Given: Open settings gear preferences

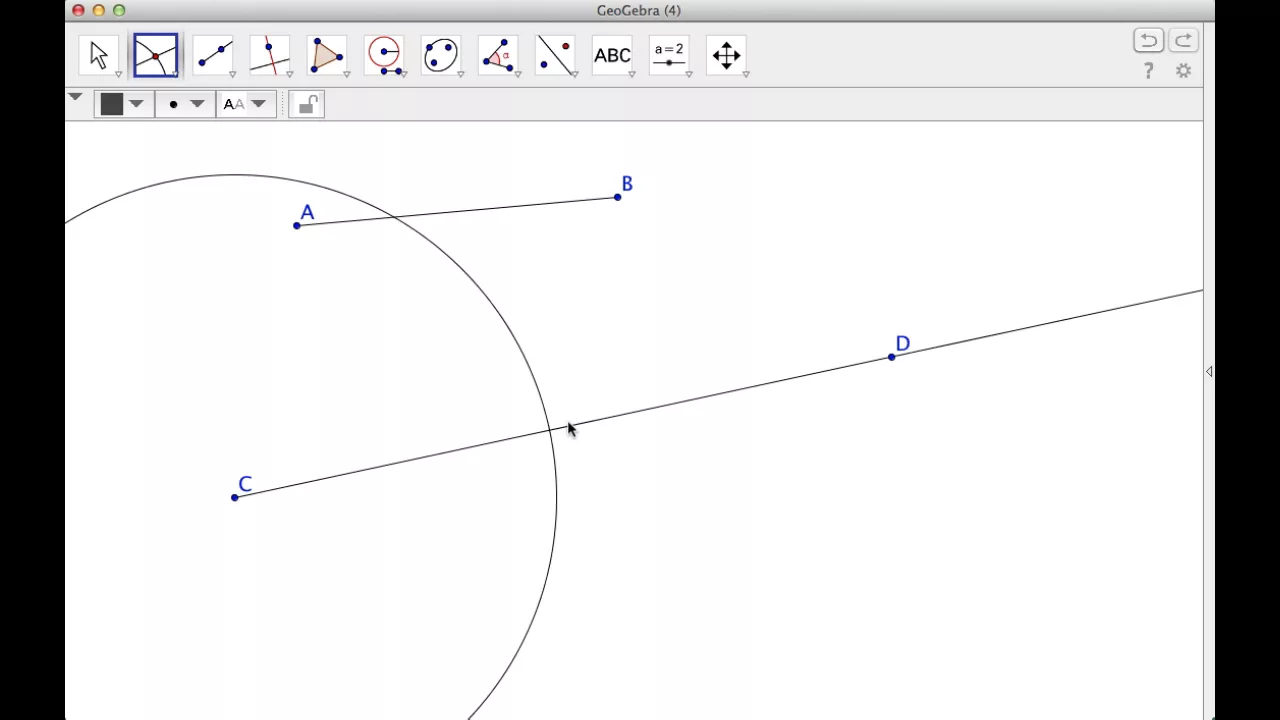Looking at the screenshot, I should coord(1183,71).
